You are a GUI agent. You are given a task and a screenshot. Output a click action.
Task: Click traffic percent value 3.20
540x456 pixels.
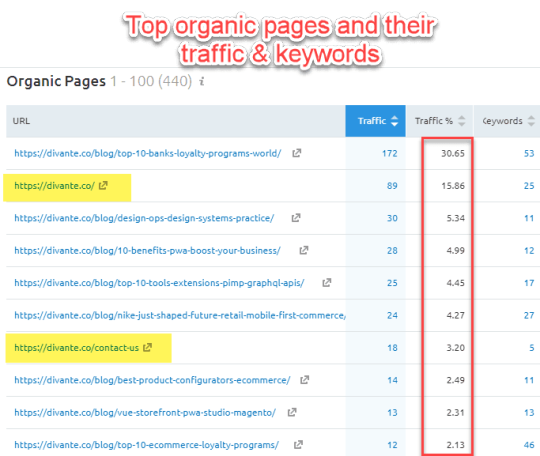click(x=456, y=348)
